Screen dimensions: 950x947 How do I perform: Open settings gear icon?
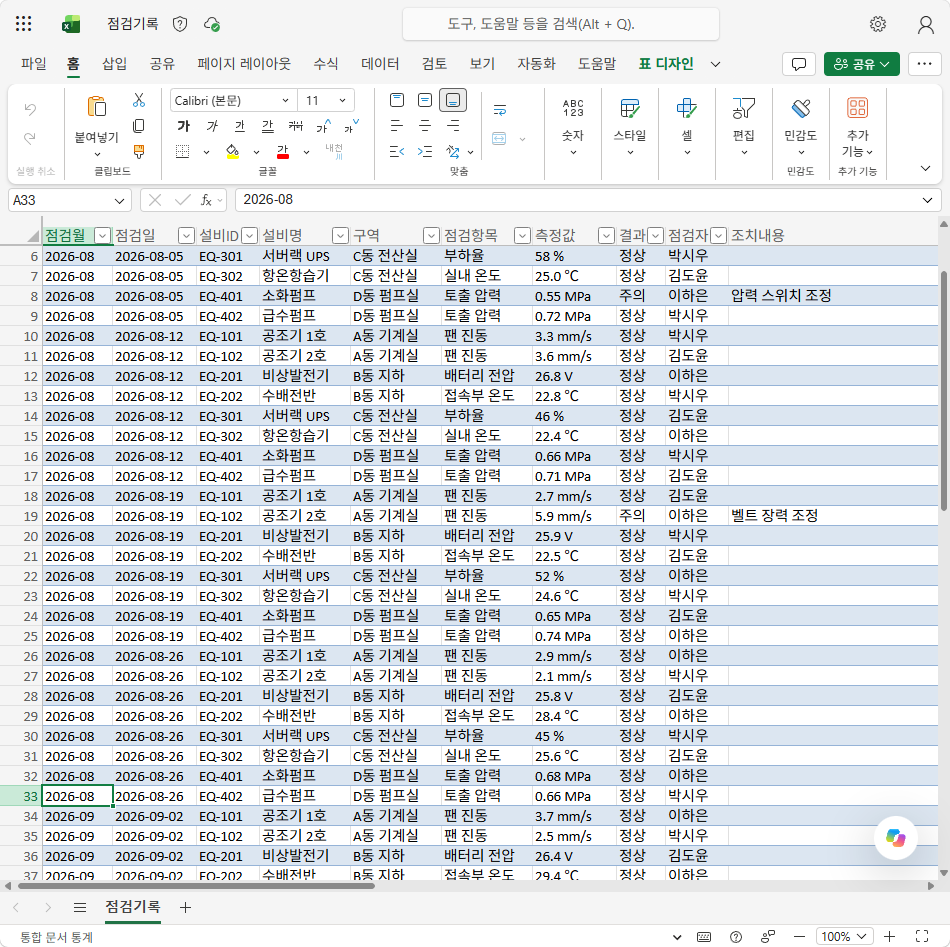(878, 24)
